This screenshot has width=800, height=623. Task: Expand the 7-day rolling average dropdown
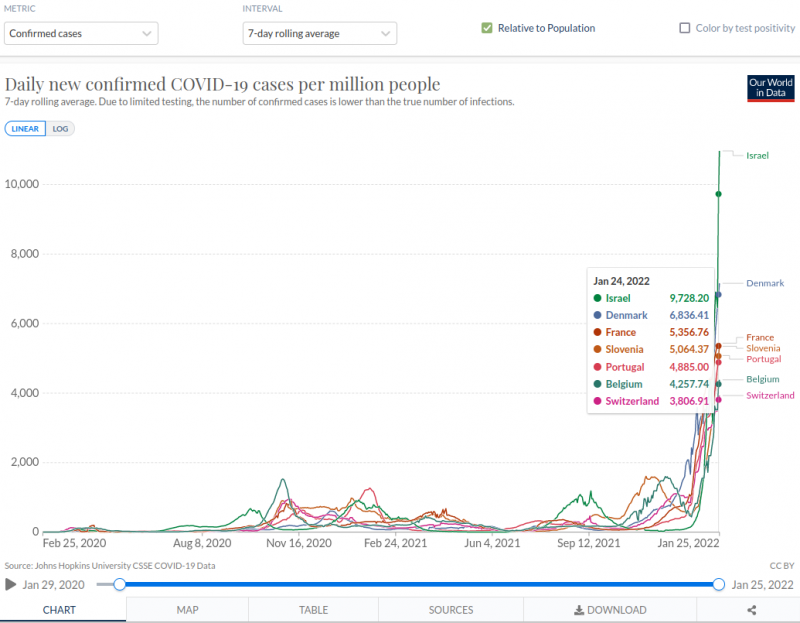pyautogui.click(x=319, y=33)
